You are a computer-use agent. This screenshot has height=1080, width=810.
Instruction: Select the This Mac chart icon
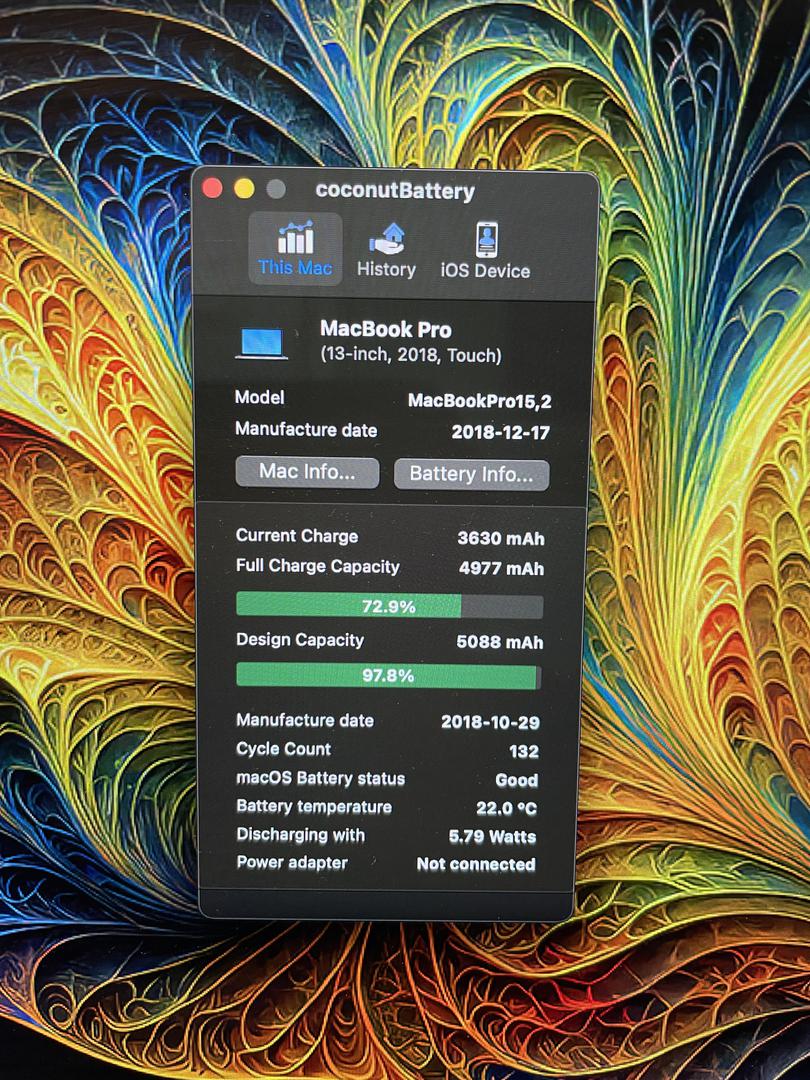coord(295,237)
